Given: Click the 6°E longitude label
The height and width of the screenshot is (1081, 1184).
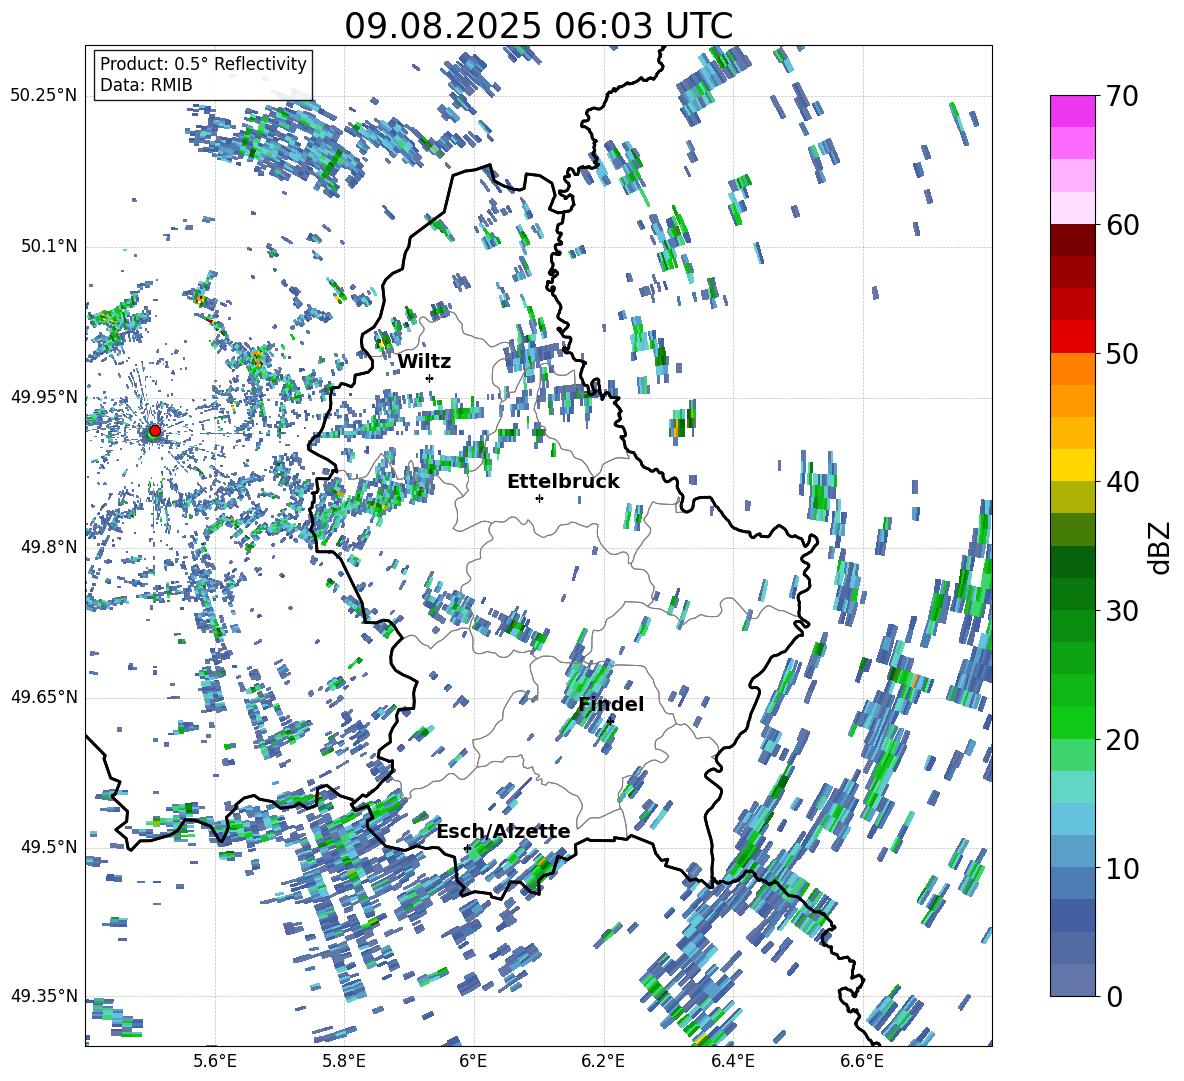Looking at the screenshot, I should [473, 1061].
